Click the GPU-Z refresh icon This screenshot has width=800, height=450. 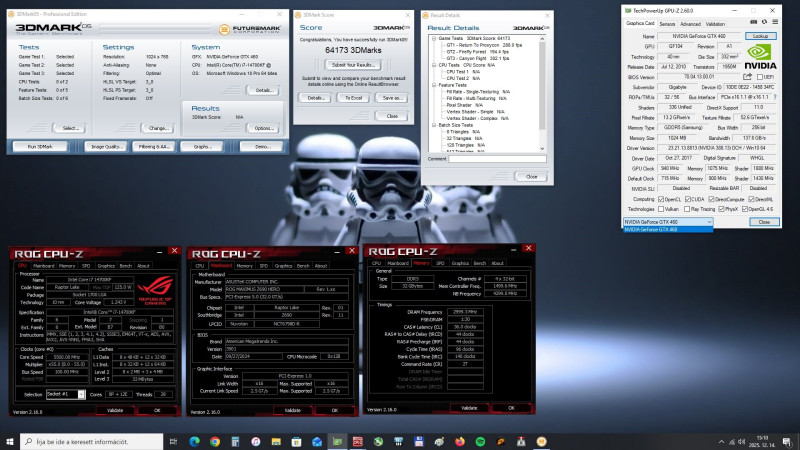(764, 22)
